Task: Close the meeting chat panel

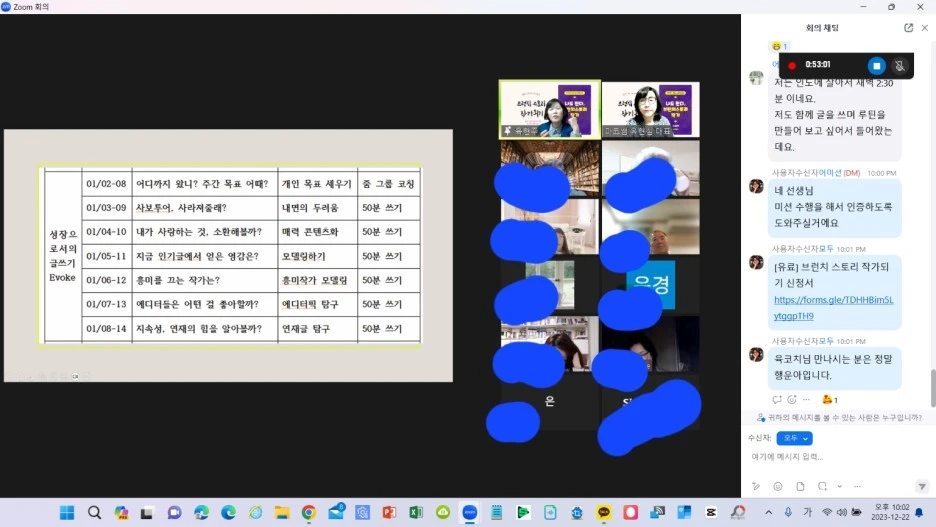Action: [925, 27]
